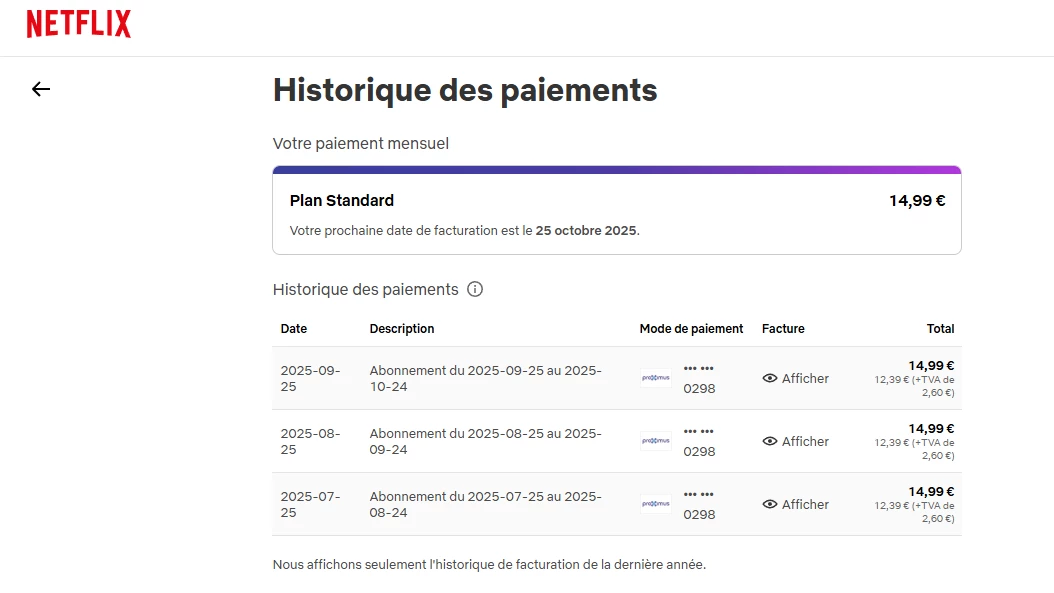The image size is (1054, 593).
Task: Click the info icon beside Historique des paiements
Action: (475, 290)
